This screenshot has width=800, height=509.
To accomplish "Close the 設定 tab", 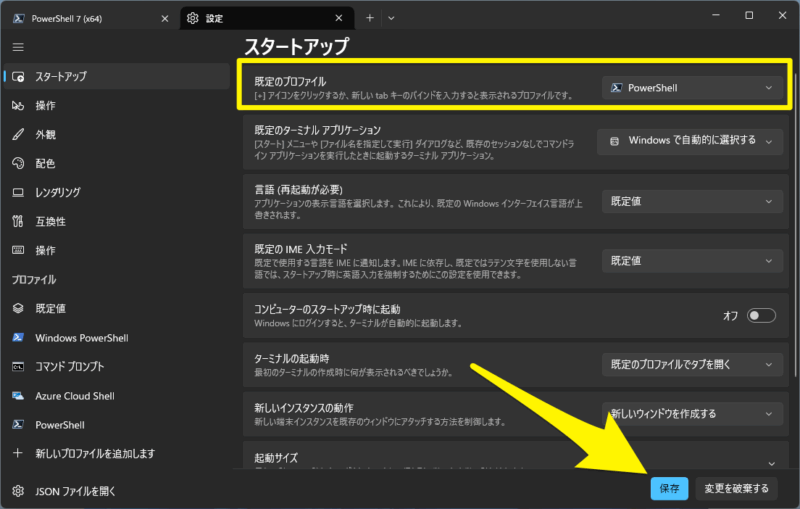I will point(339,18).
